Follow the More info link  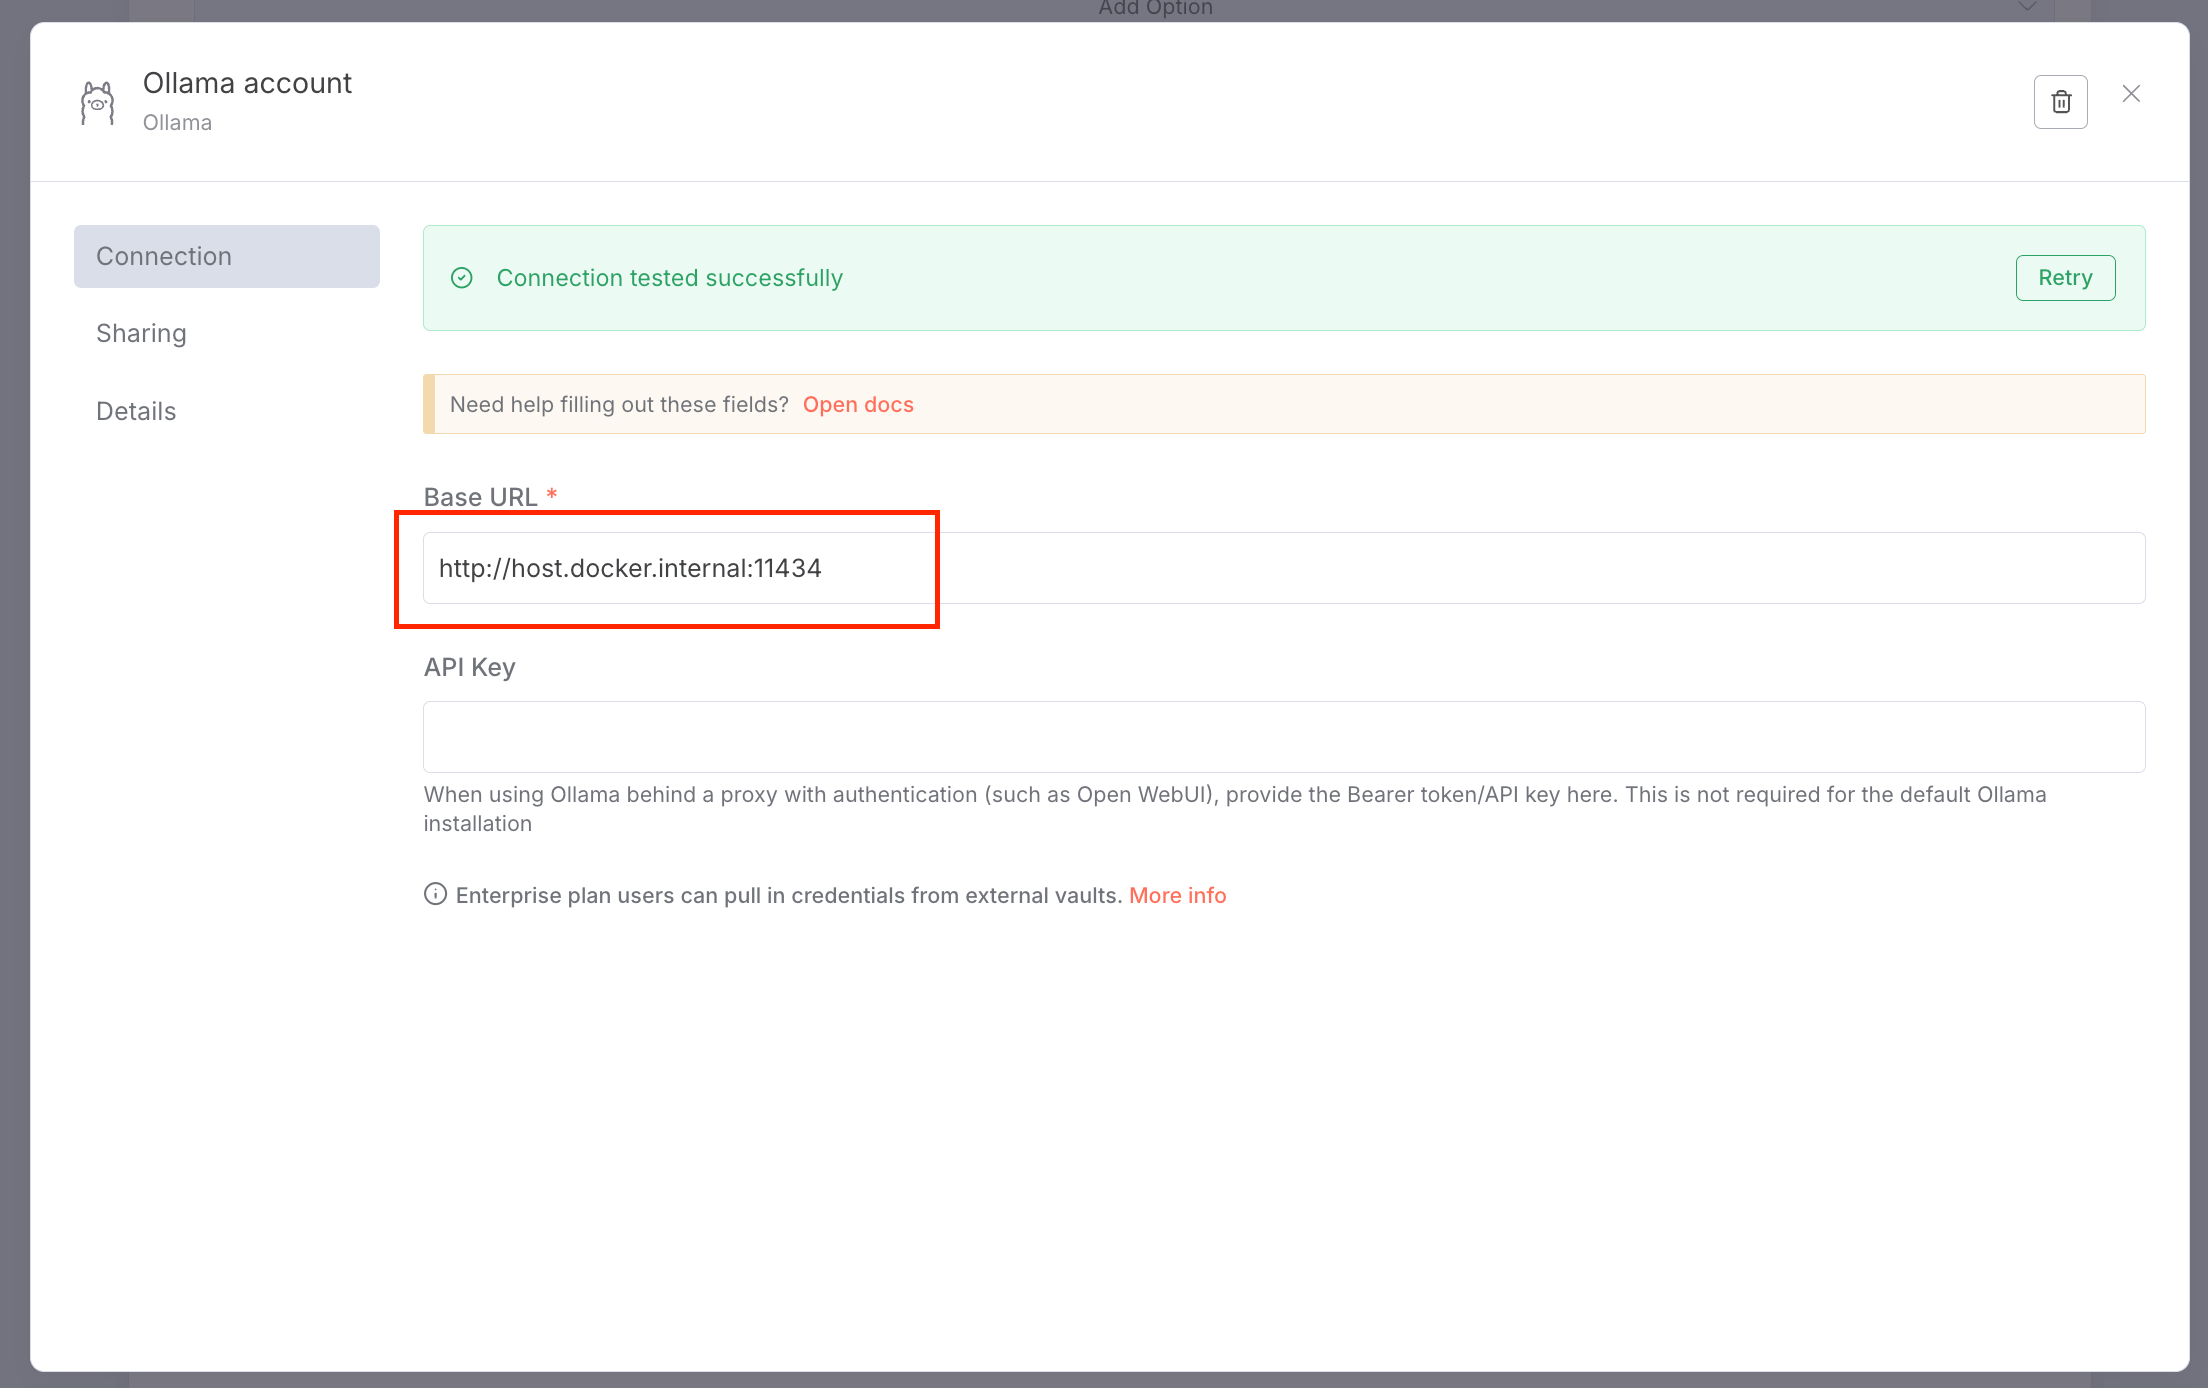tap(1177, 895)
